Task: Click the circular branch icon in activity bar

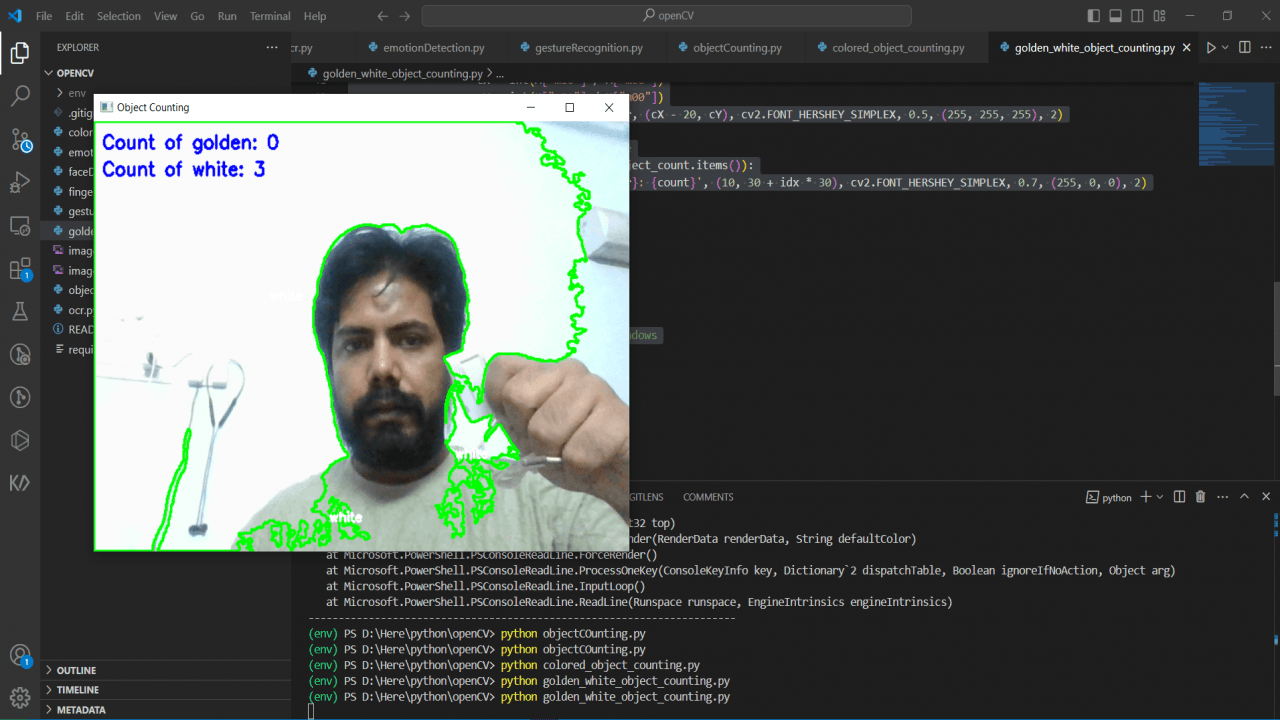Action: pos(20,355)
